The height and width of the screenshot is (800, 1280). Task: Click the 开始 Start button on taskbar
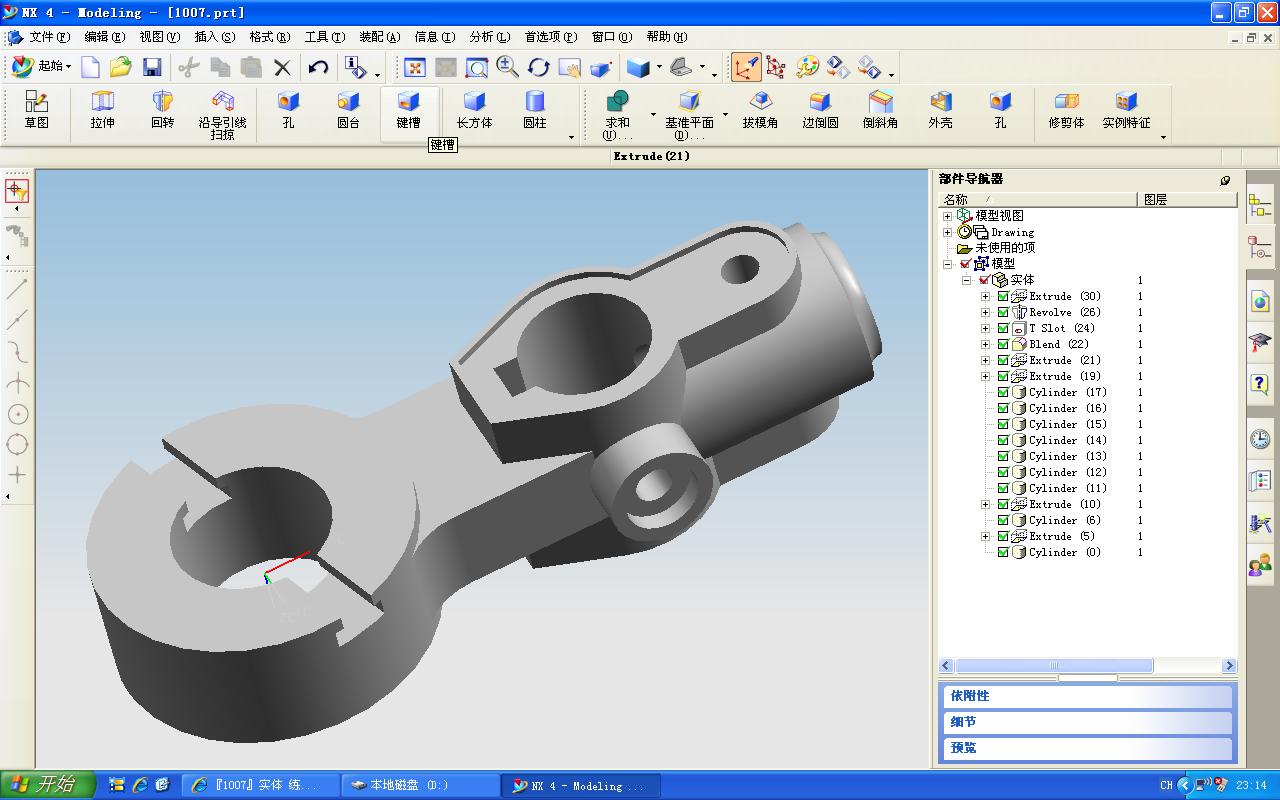(48, 785)
